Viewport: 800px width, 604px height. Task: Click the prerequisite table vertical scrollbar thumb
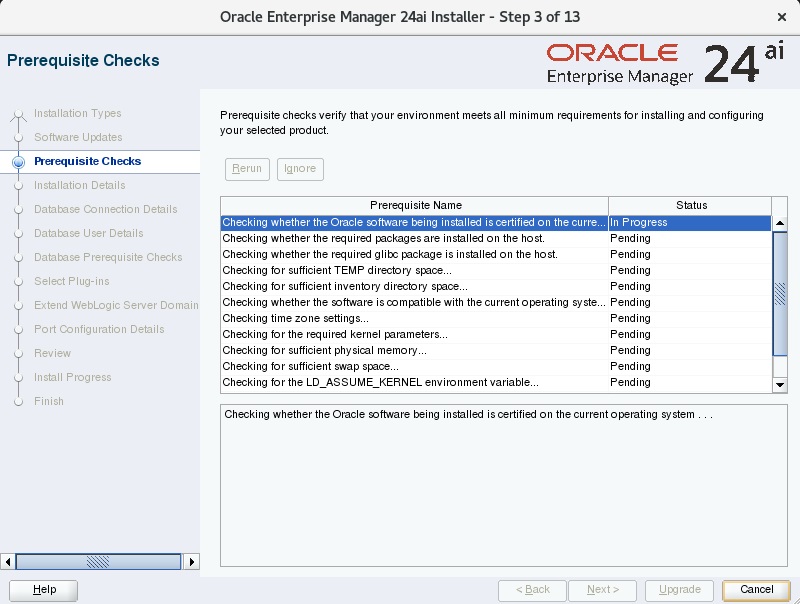tap(780, 294)
